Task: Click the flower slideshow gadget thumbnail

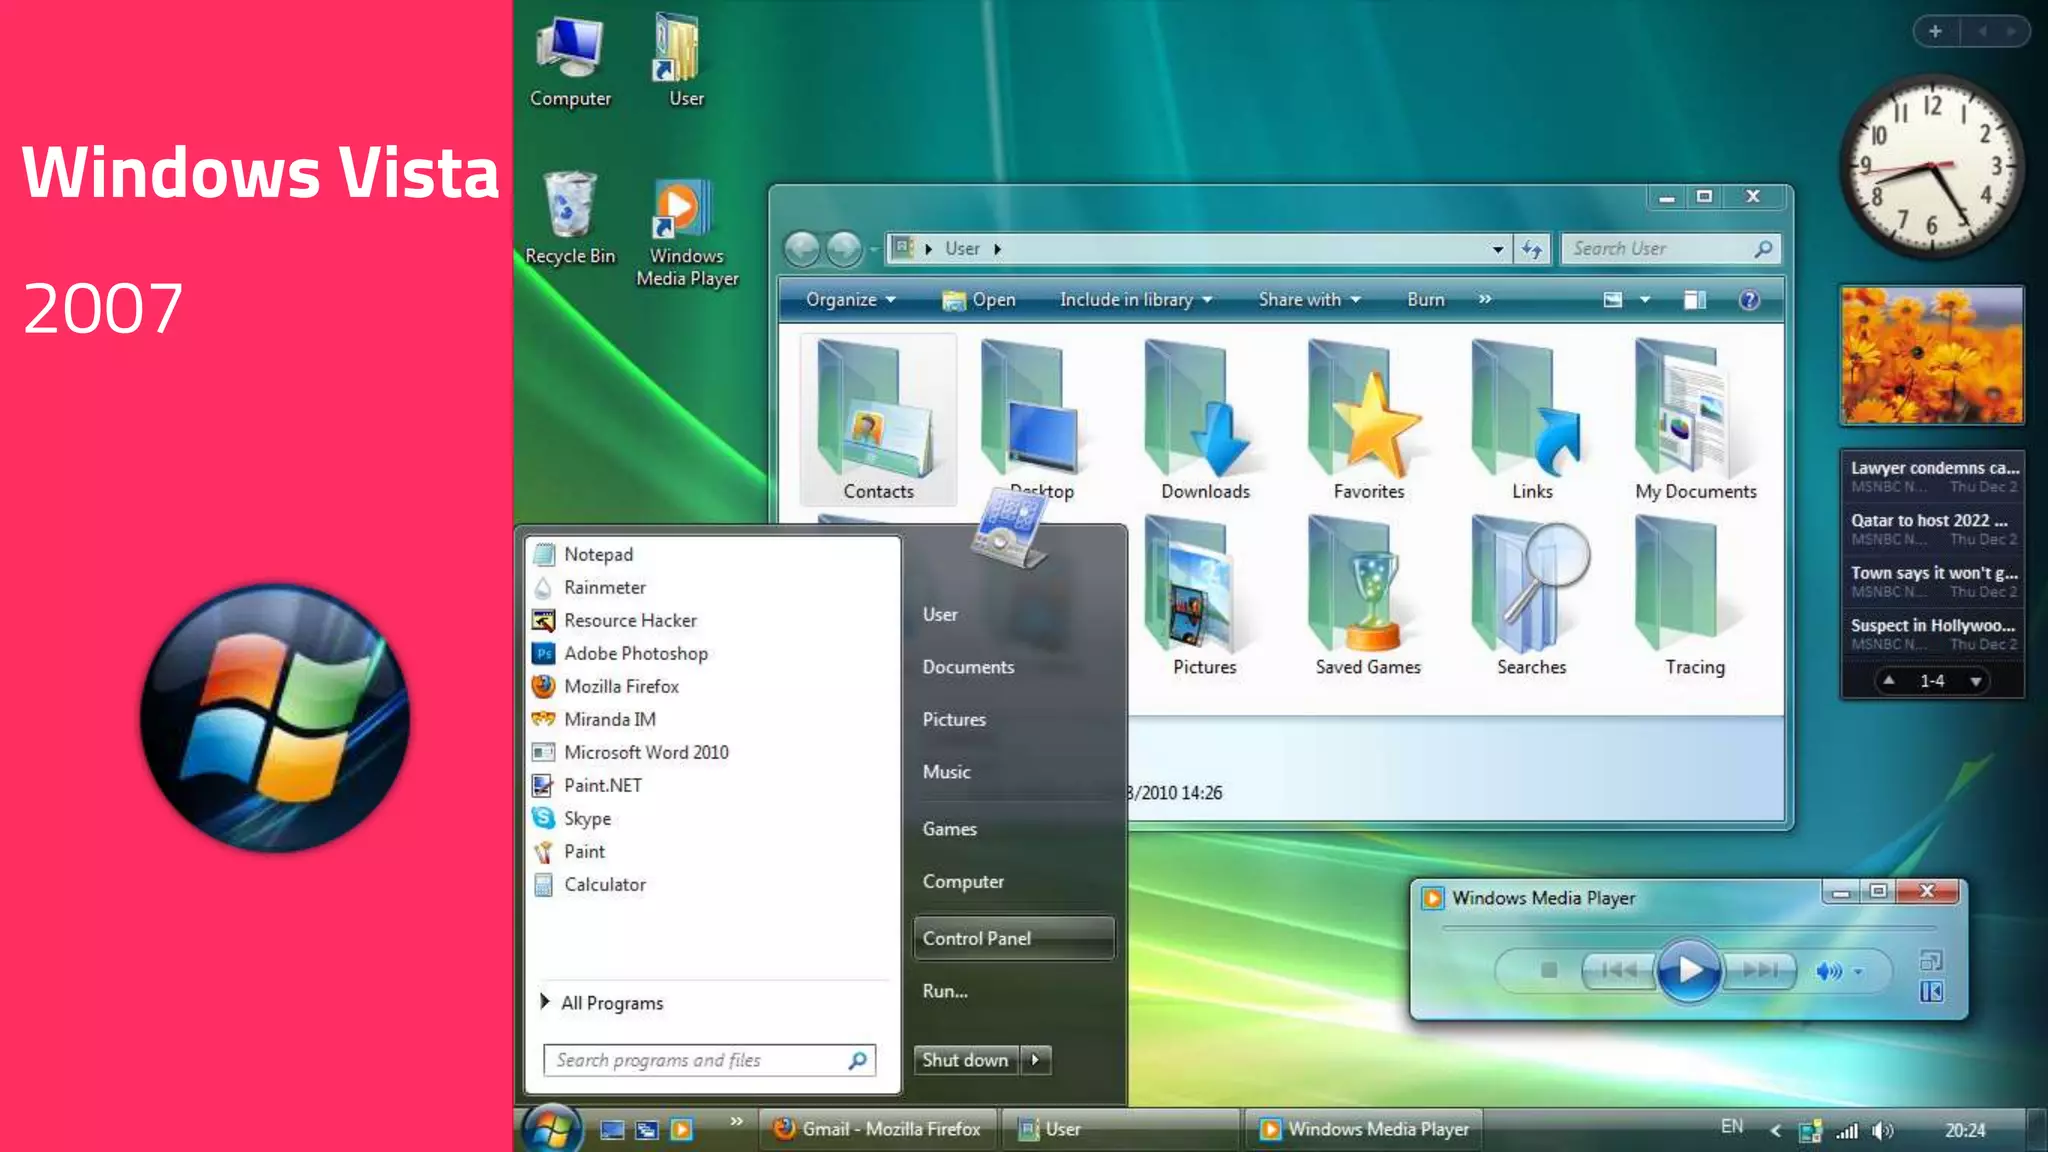Action: coord(1931,355)
